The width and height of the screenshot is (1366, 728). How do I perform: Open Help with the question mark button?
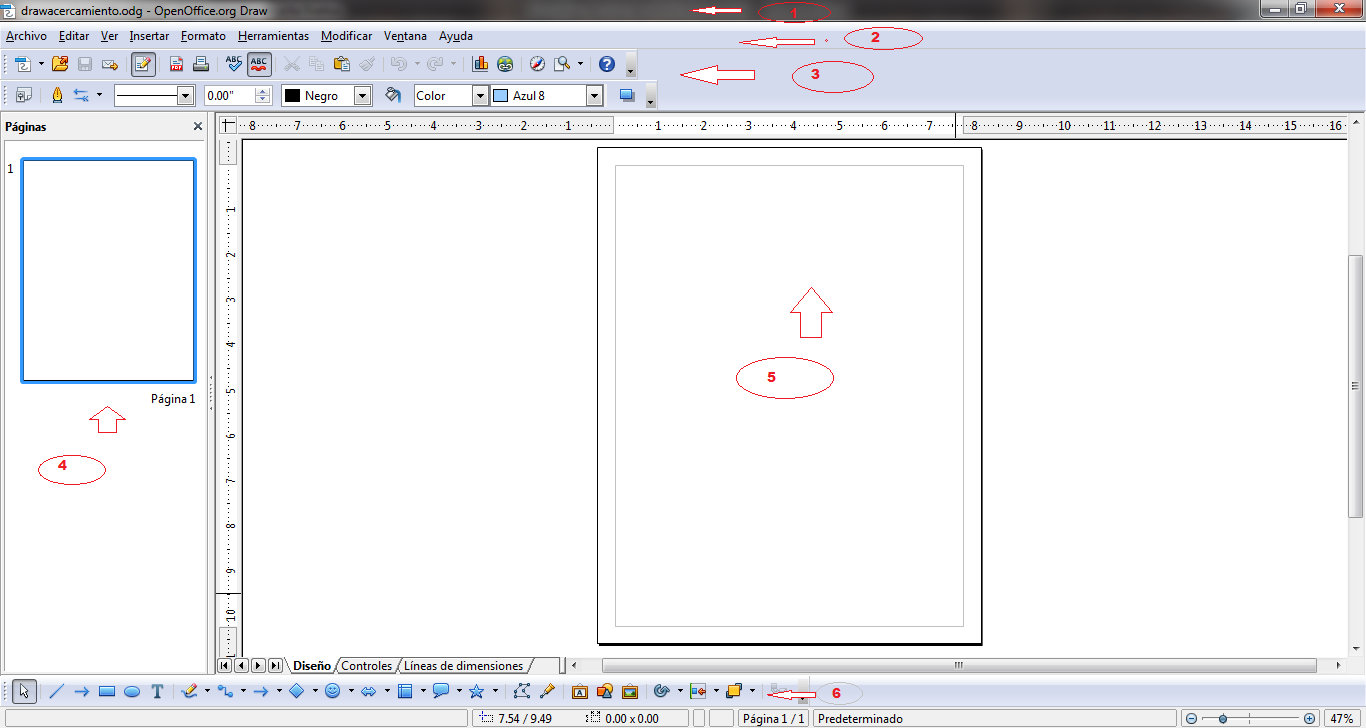[606, 64]
